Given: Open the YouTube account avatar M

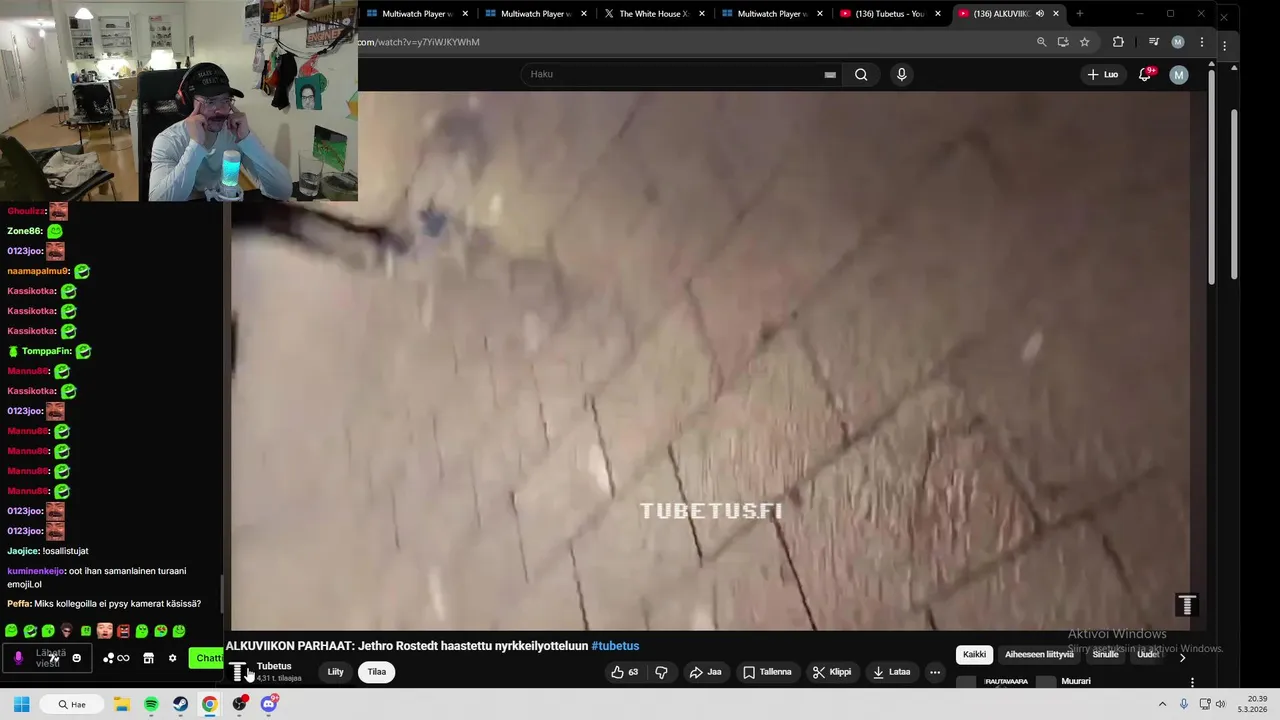Looking at the screenshot, I should point(1179,74).
